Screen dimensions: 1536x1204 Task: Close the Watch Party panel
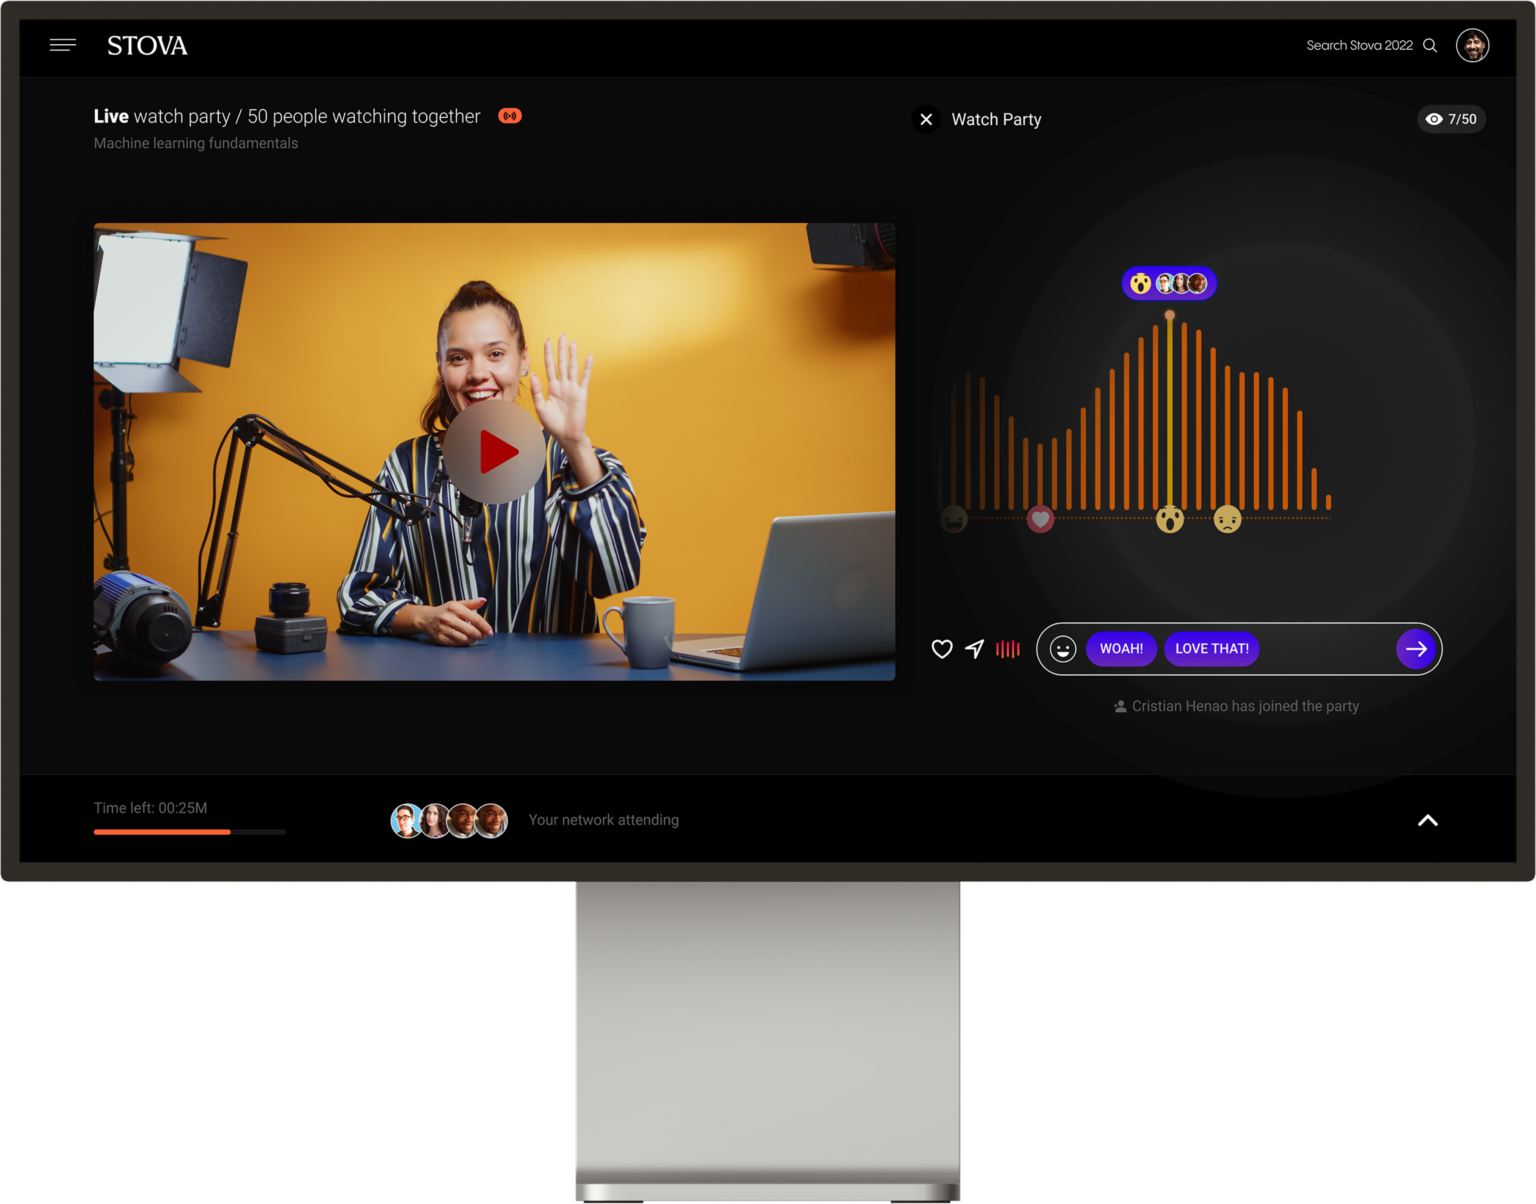pyautogui.click(x=926, y=119)
